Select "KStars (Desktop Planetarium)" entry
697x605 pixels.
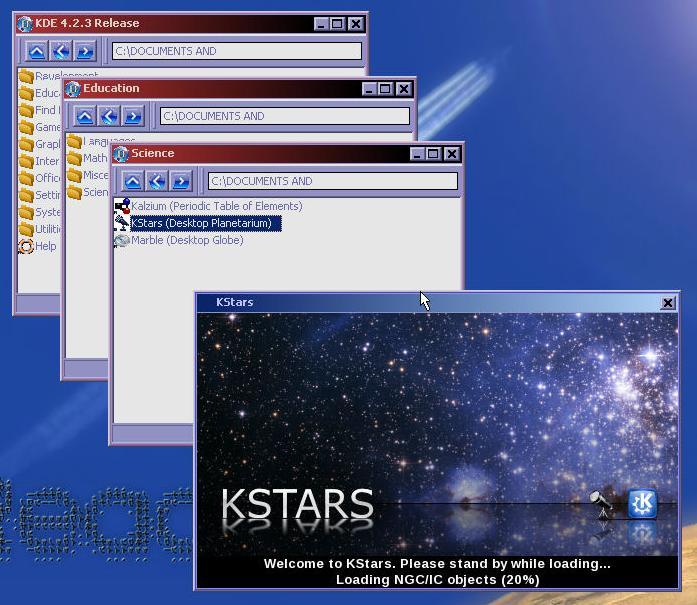pos(205,223)
